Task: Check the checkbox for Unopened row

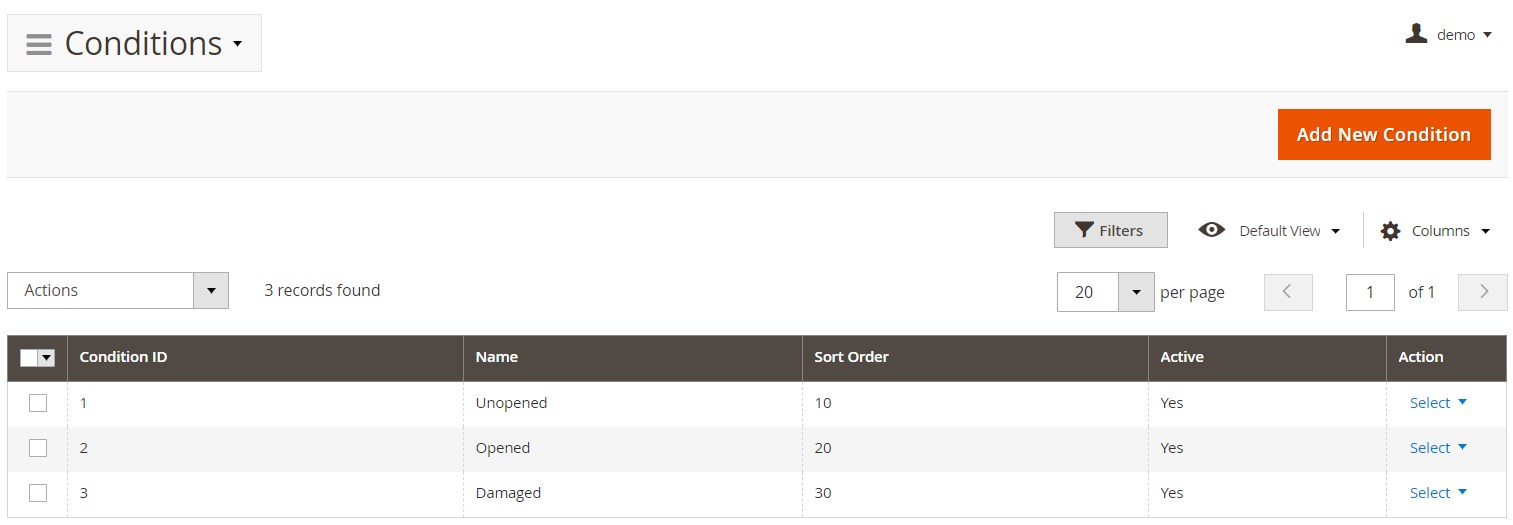Action: (x=38, y=403)
